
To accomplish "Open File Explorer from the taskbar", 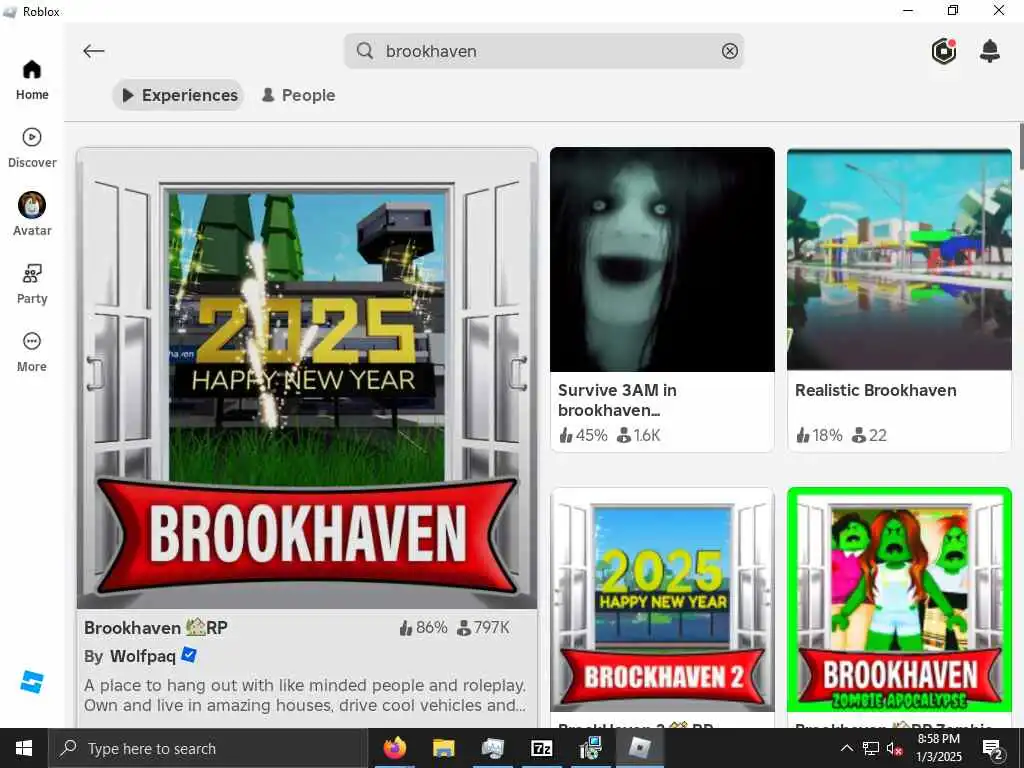I will pyautogui.click(x=443, y=748).
